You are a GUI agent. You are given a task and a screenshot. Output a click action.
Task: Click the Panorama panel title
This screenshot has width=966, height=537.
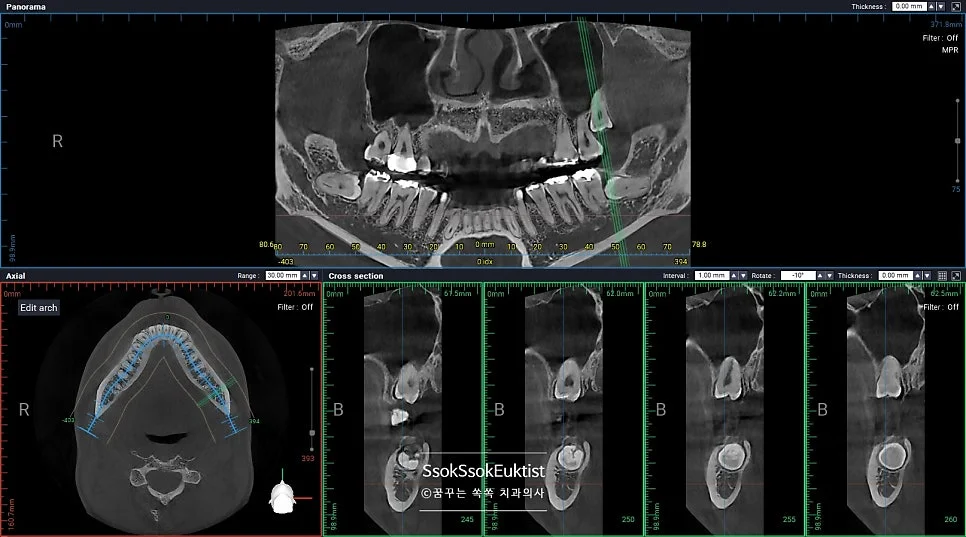coord(26,6)
